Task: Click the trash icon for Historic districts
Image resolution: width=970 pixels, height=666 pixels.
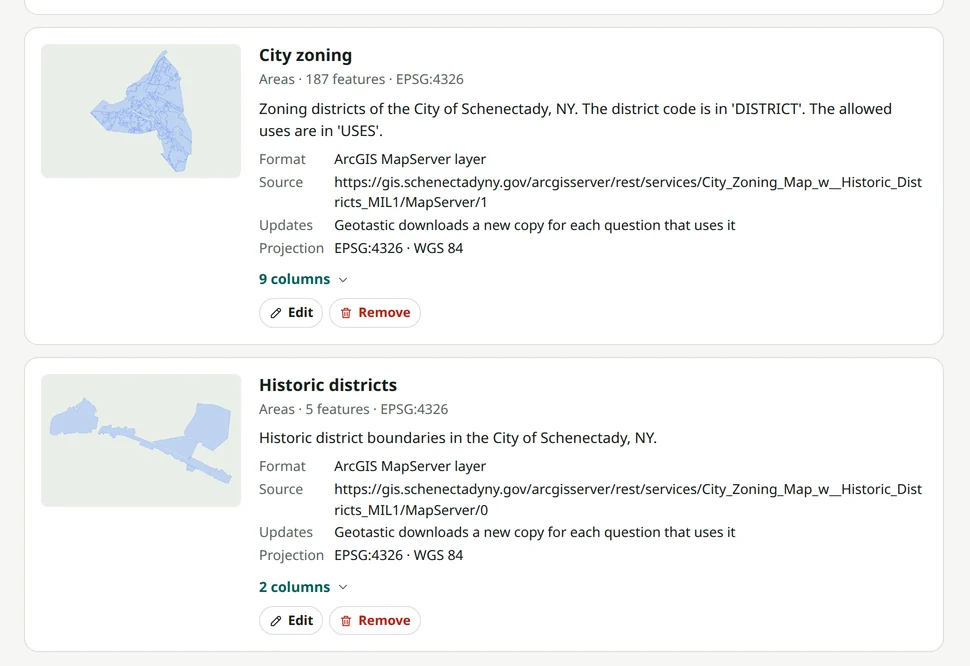Action: [346, 621]
